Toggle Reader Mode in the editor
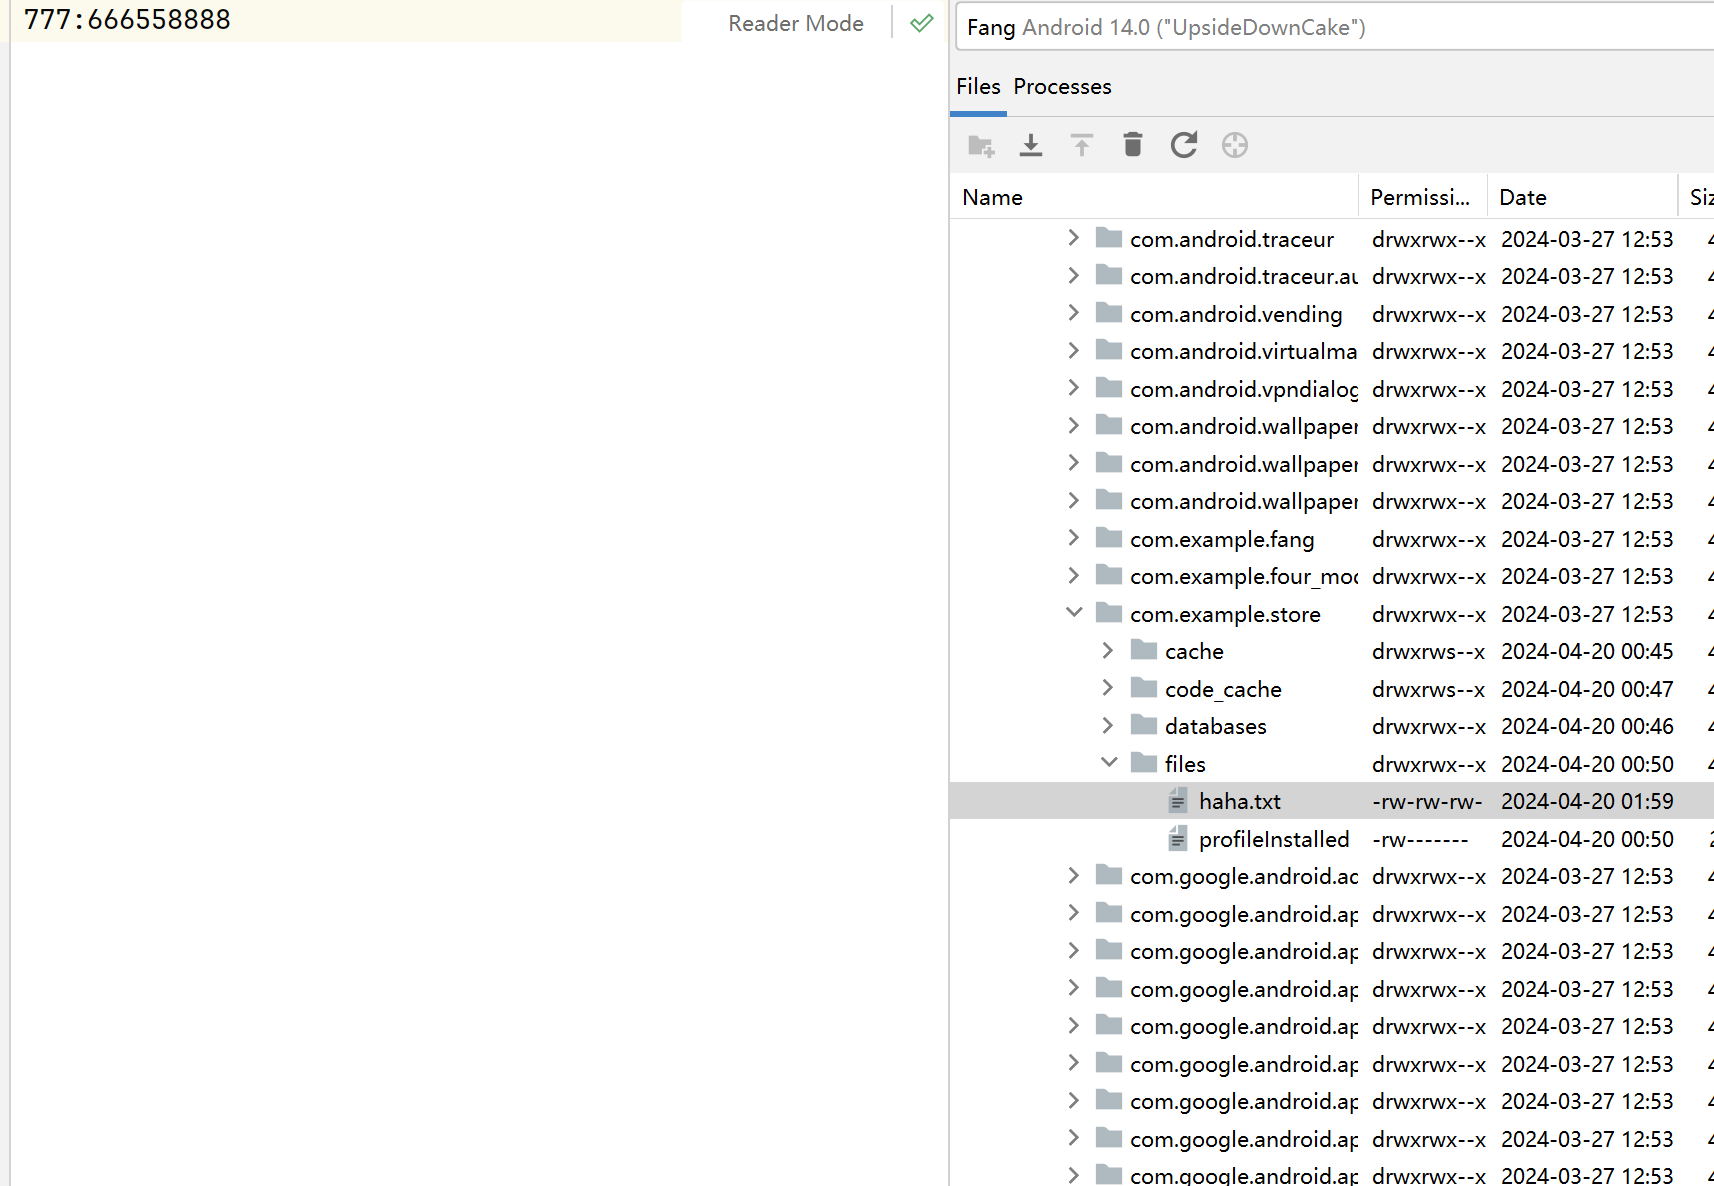 click(796, 23)
